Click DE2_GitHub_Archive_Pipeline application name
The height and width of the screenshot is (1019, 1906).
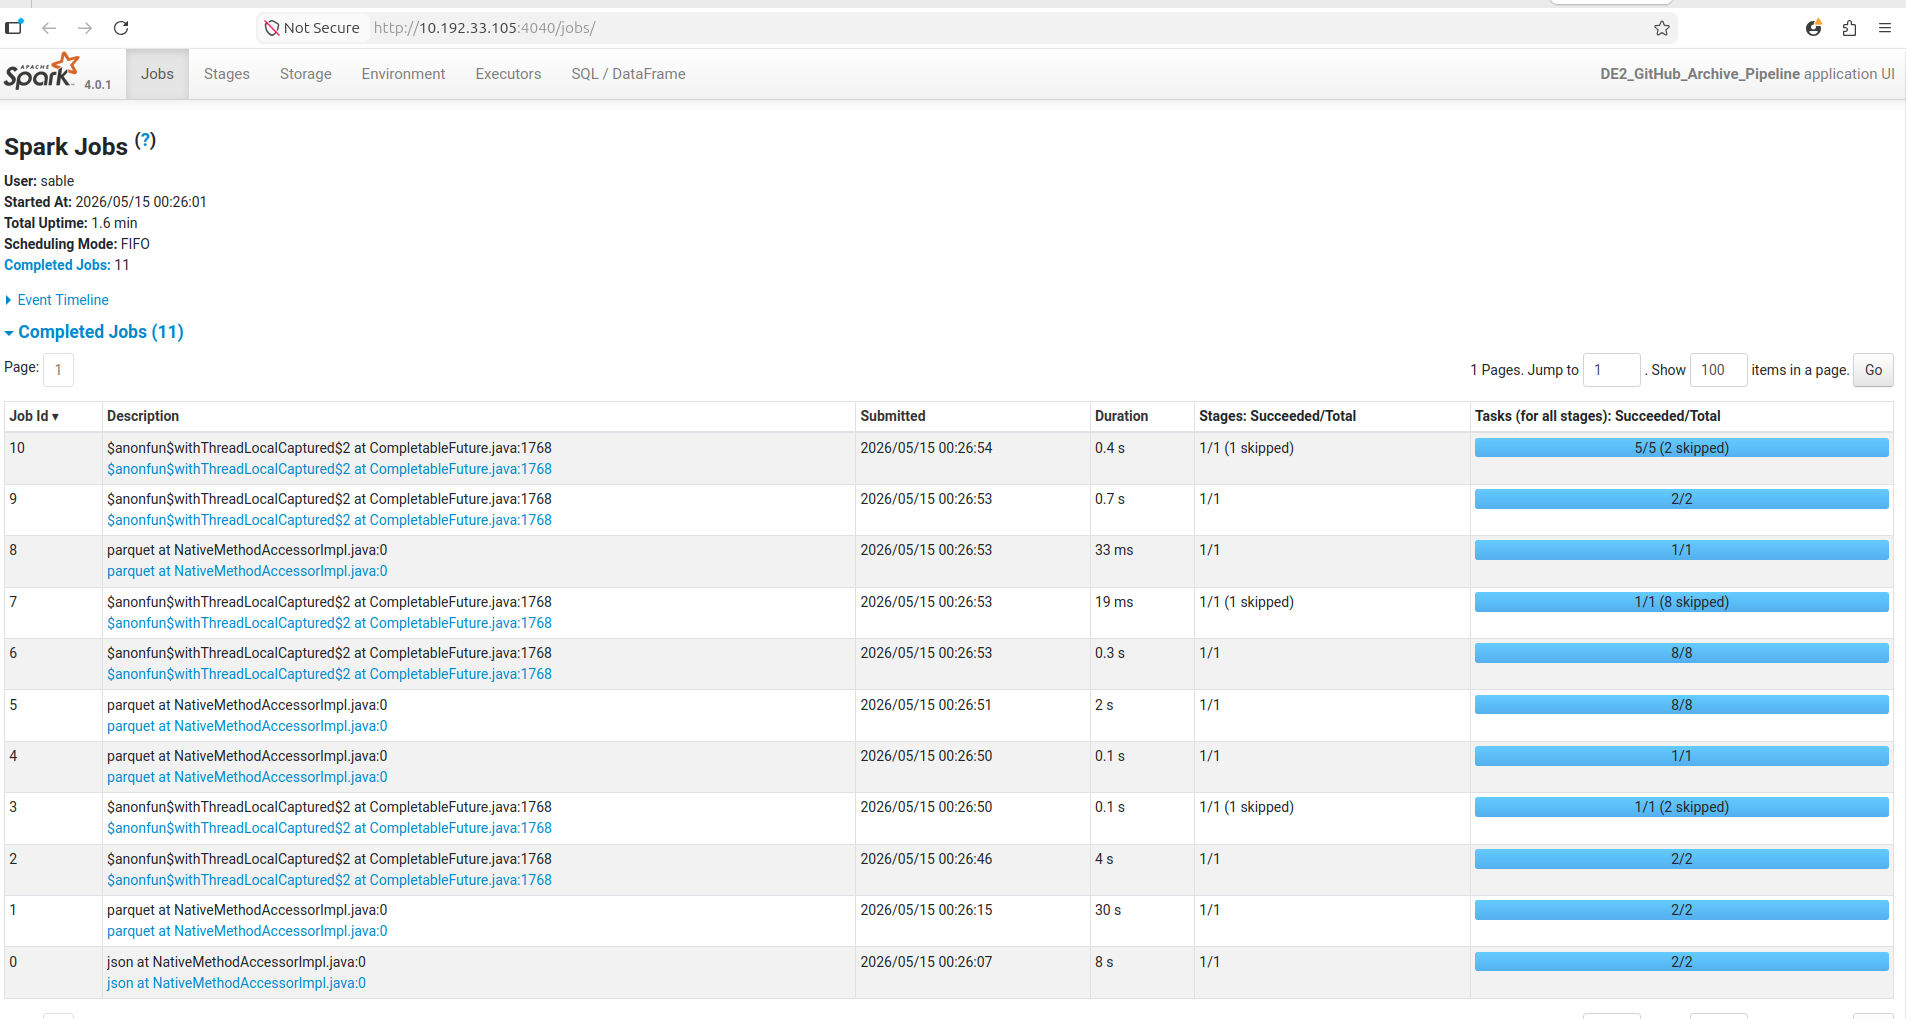tap(1699, 74)
